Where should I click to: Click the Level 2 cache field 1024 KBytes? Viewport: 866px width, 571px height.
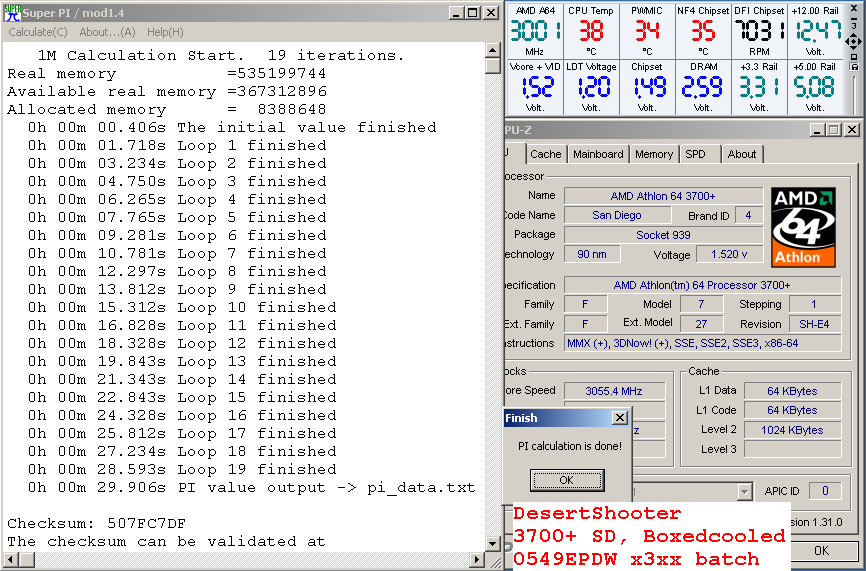tap(792, 430)
